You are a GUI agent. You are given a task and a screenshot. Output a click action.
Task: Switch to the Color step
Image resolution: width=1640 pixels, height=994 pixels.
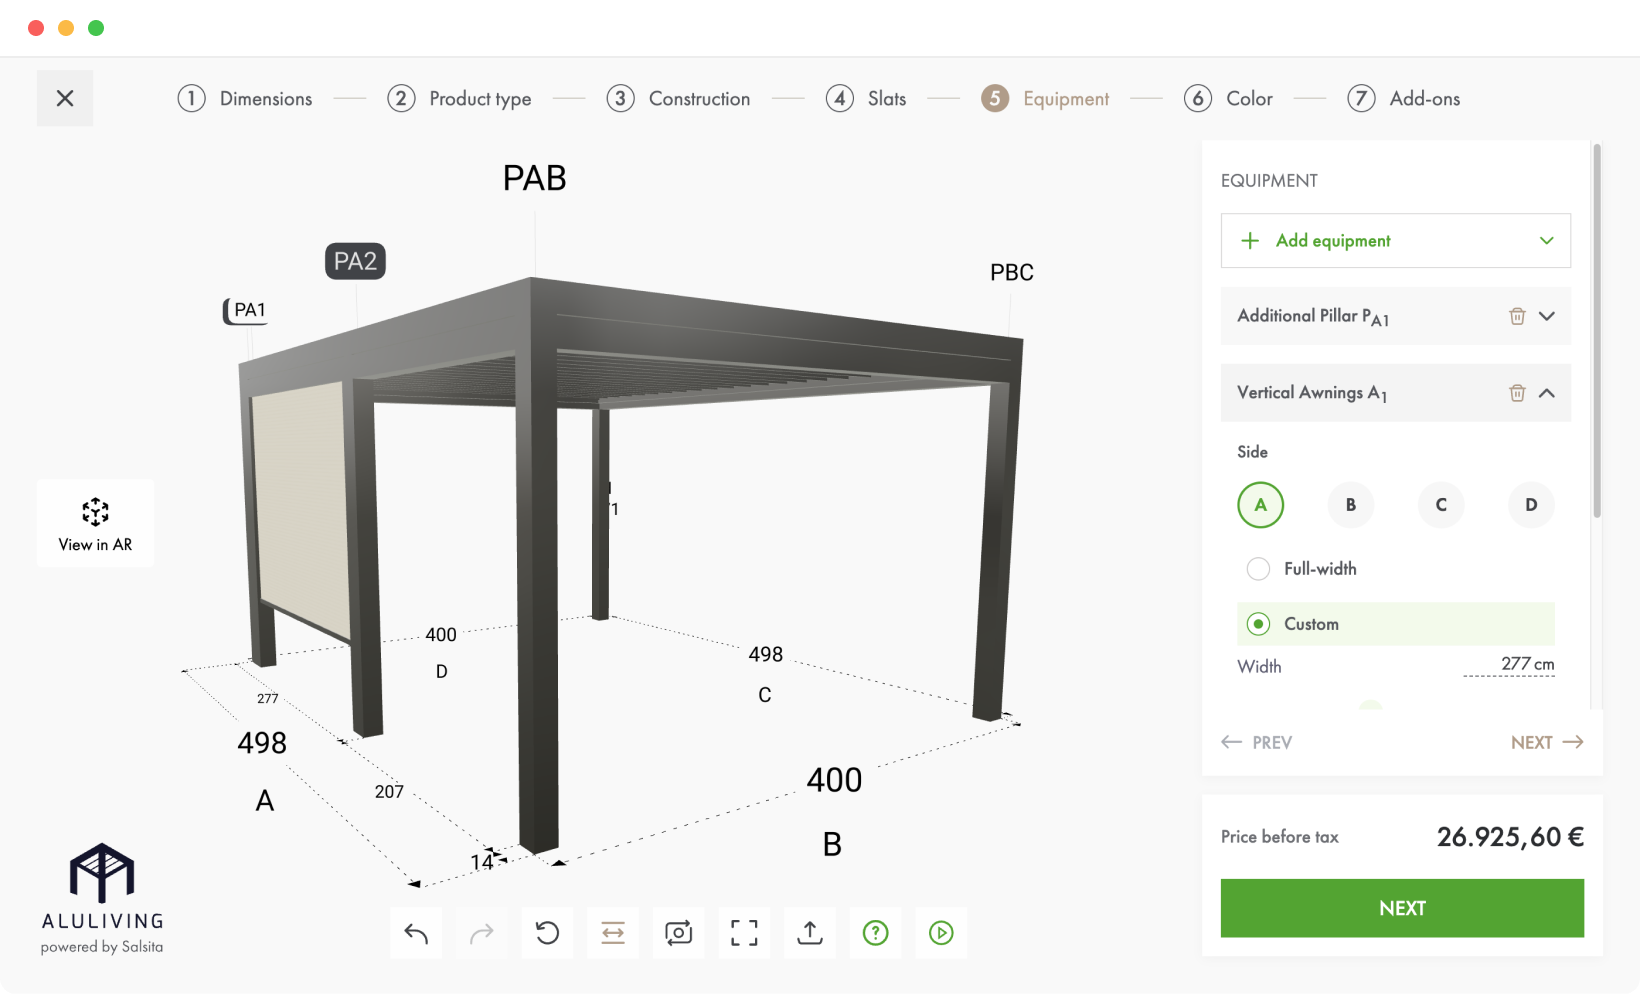[1229, 98]
